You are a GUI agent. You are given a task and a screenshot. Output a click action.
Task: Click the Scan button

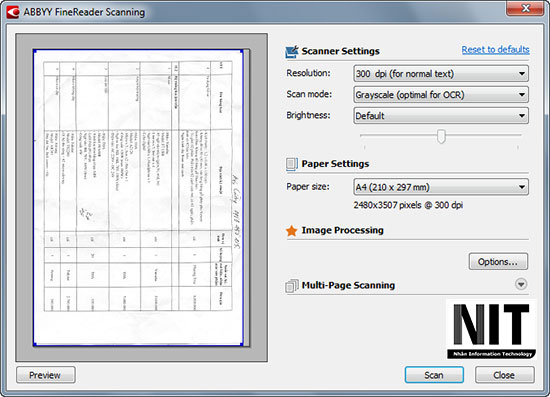coord(434,375)
